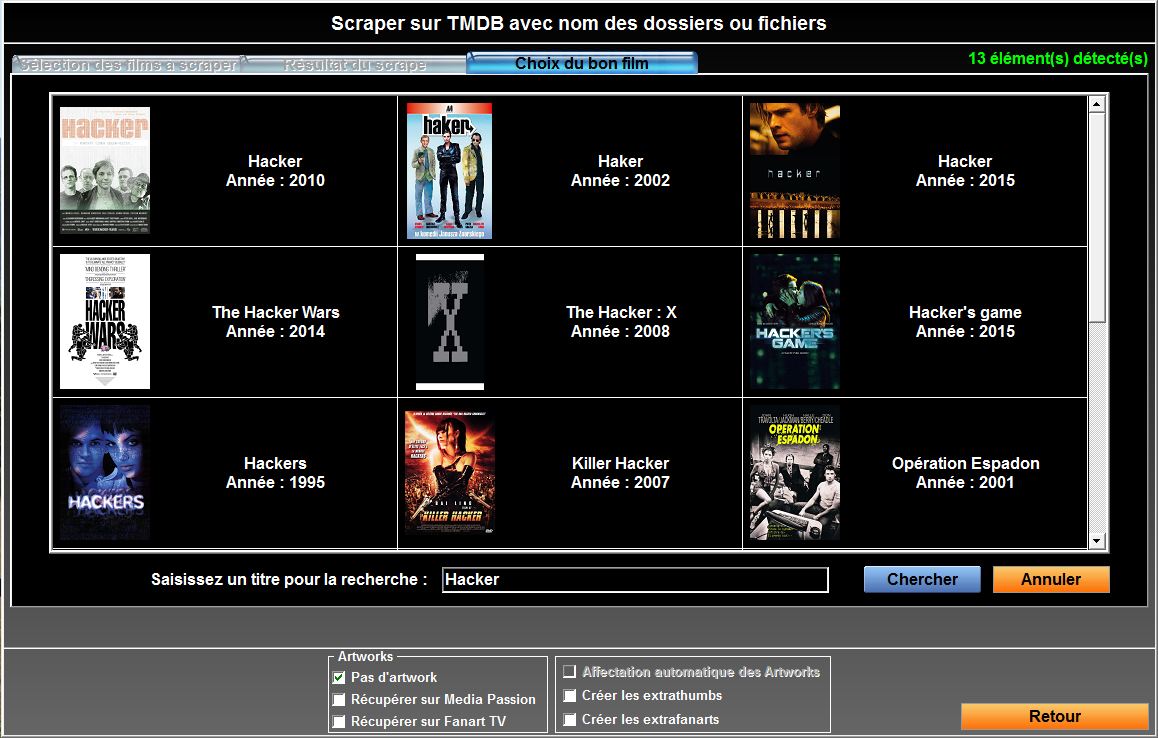
Task: Check 'Affectation automatique des Artworks'
Action: (x=569, y=672)
